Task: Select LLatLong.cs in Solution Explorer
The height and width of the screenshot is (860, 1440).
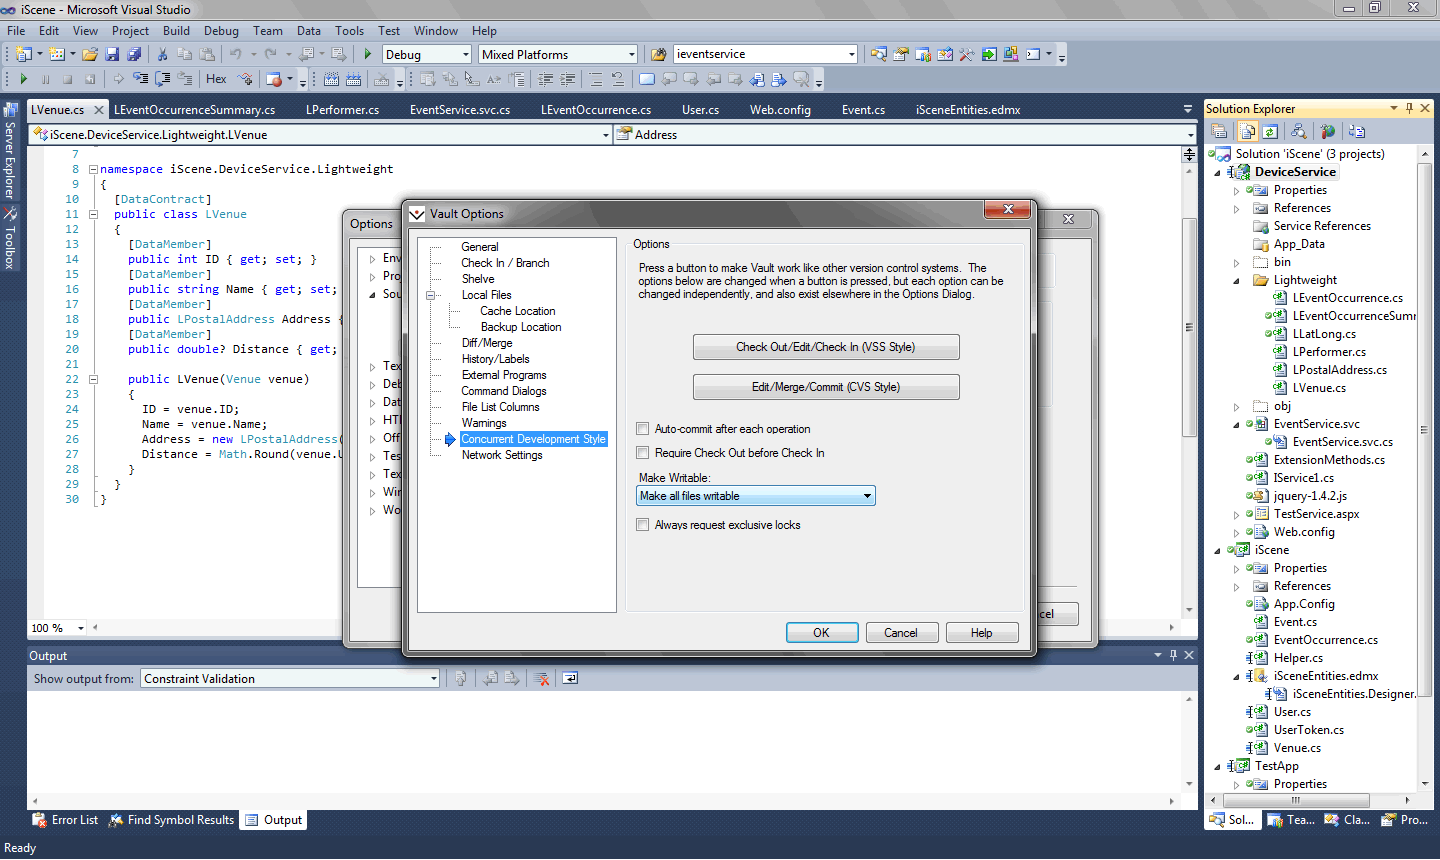Action: click(1324, 334)
